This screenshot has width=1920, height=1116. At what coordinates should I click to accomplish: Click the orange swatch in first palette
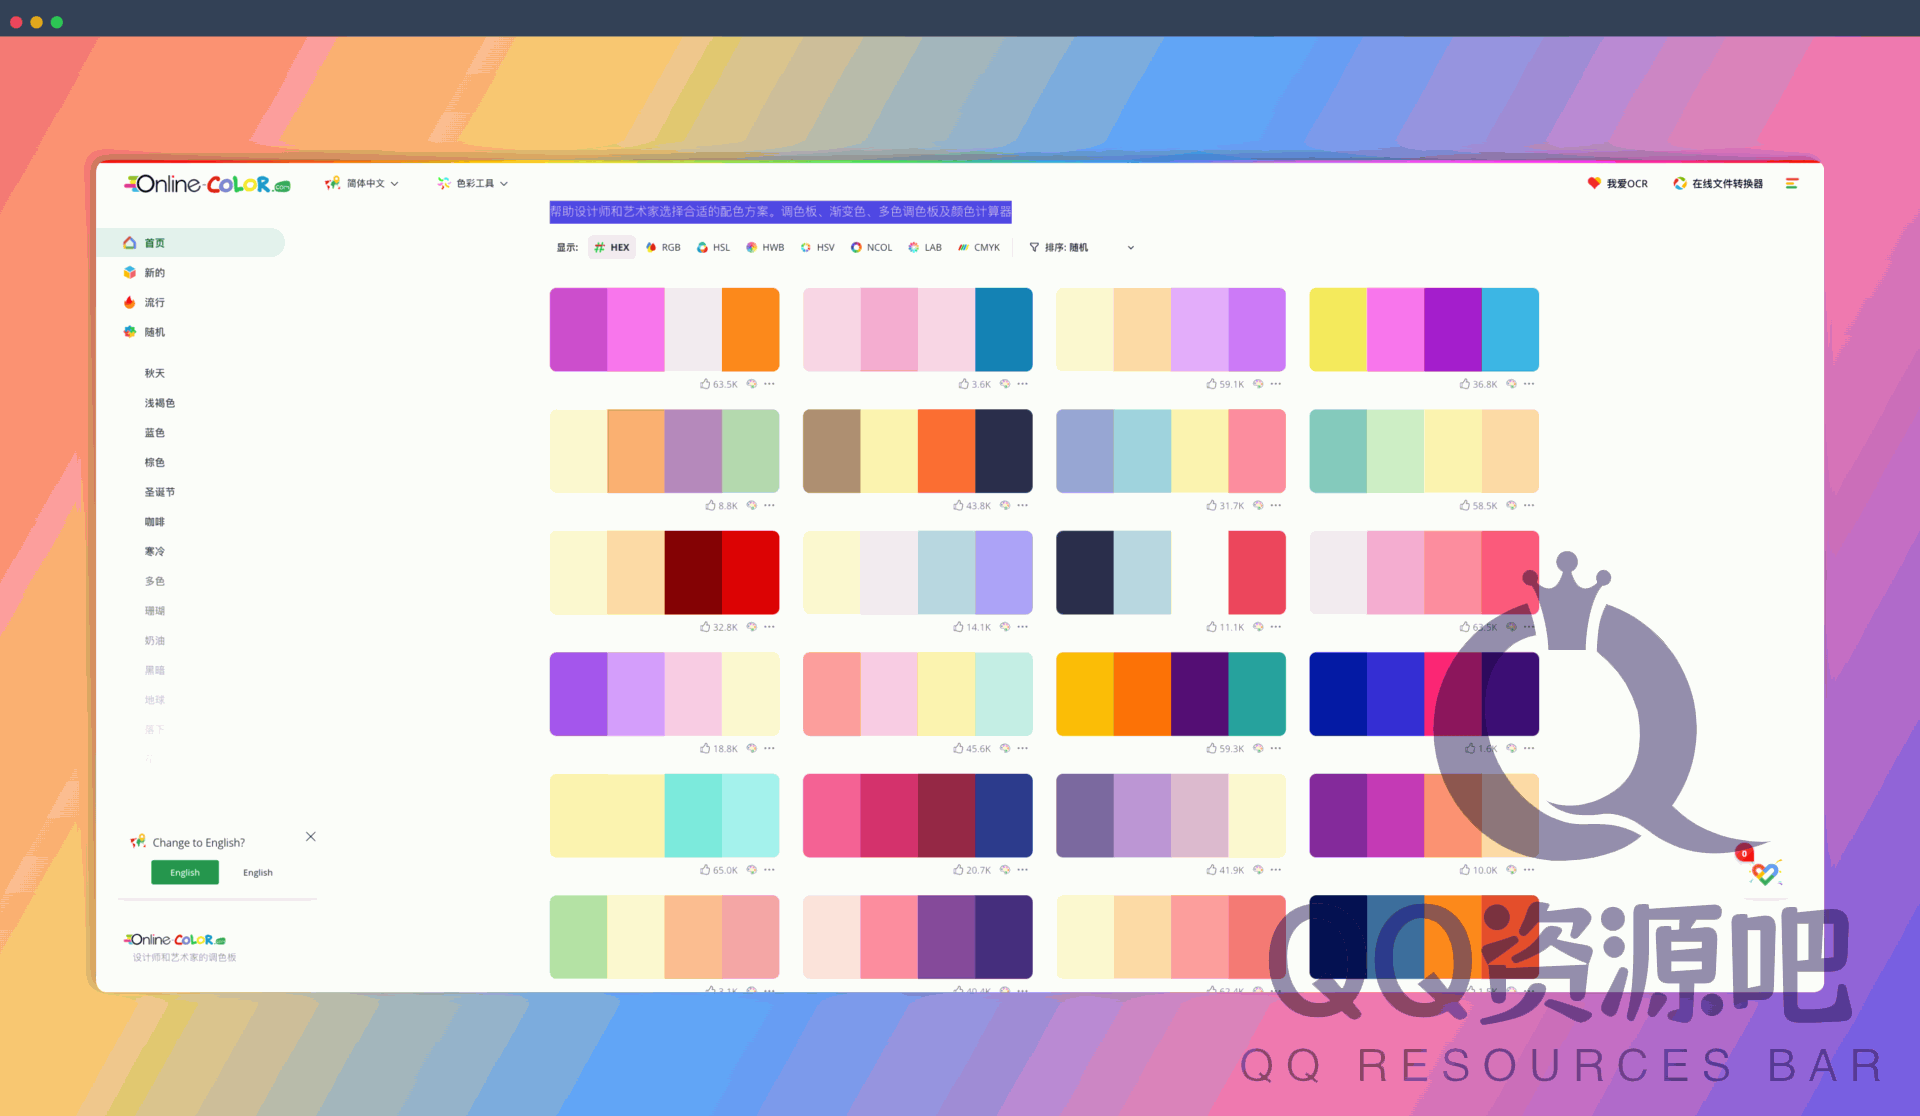pyautogui.click(x=750, y=329)
